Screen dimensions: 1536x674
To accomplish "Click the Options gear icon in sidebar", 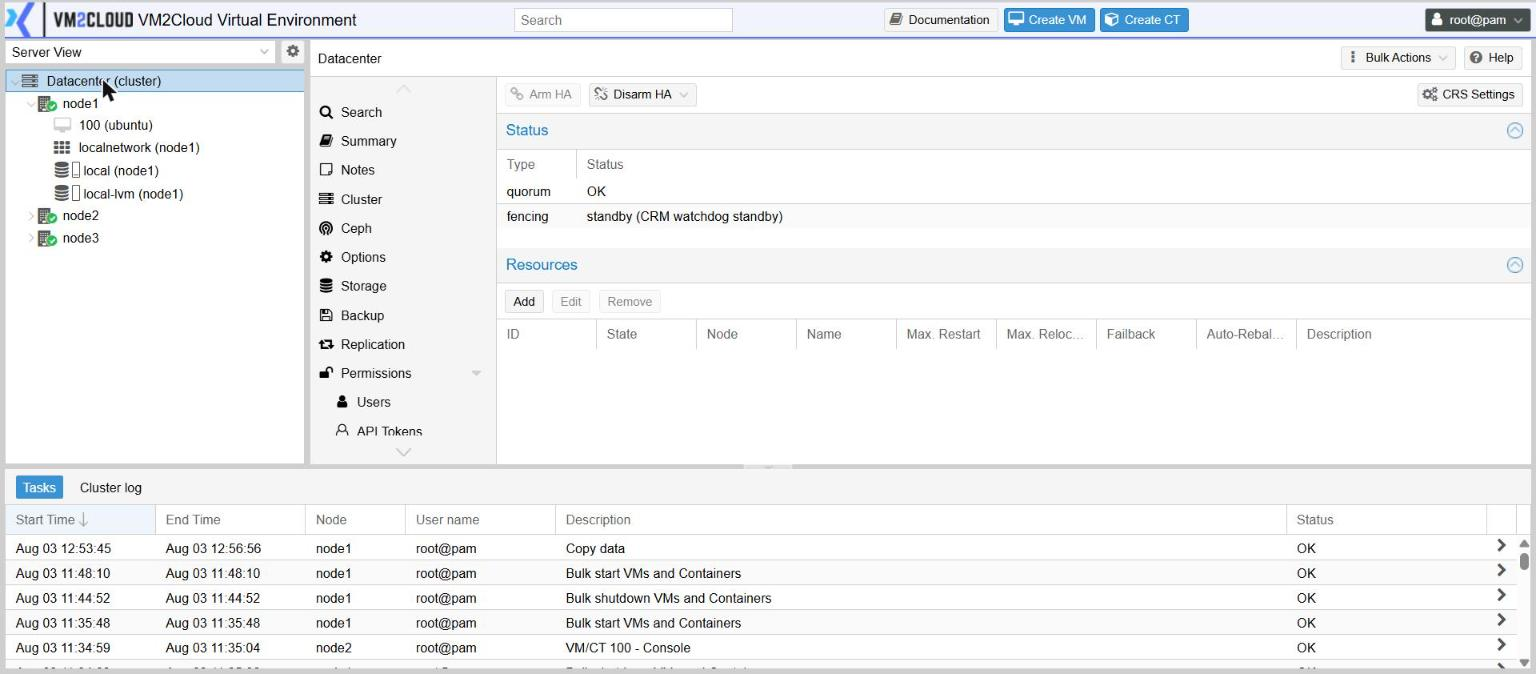I will [326, 257].
